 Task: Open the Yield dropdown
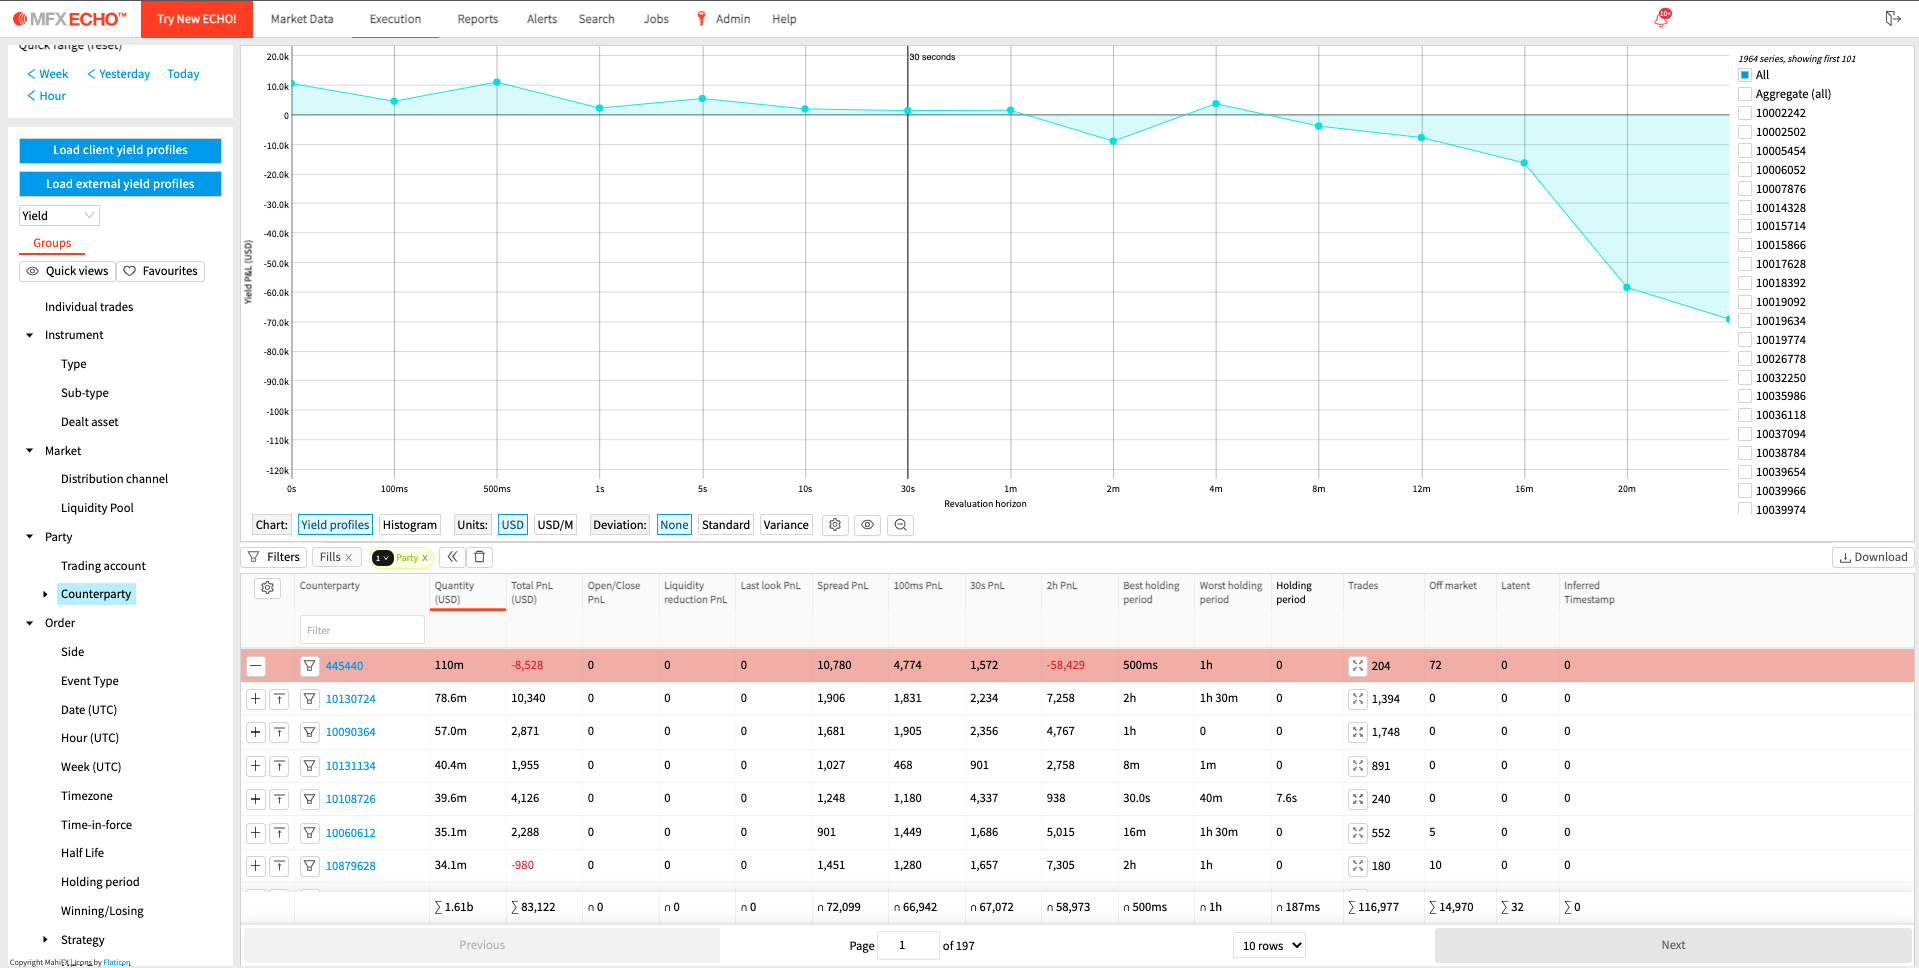point(59,216)
